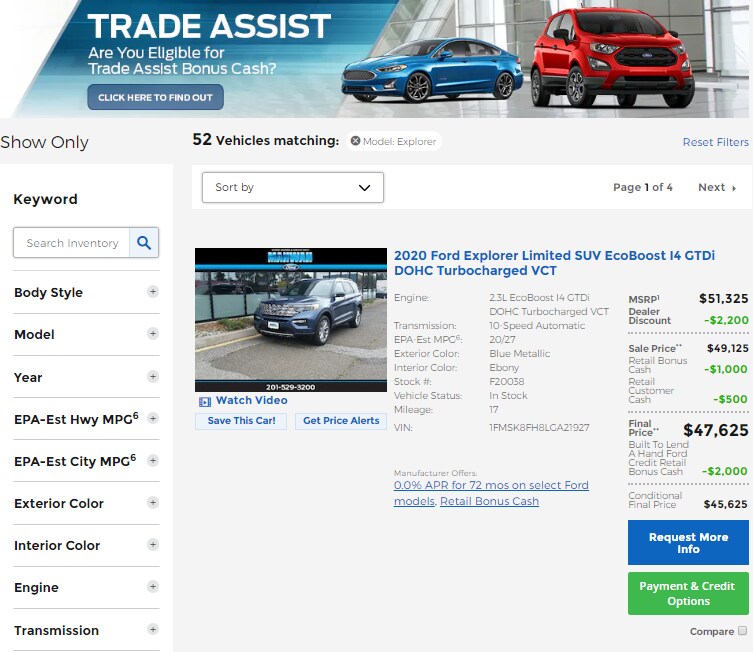Click into the Search Inventory field
Image resolution: width=753 pixels, height=652 pixels.
72,242
